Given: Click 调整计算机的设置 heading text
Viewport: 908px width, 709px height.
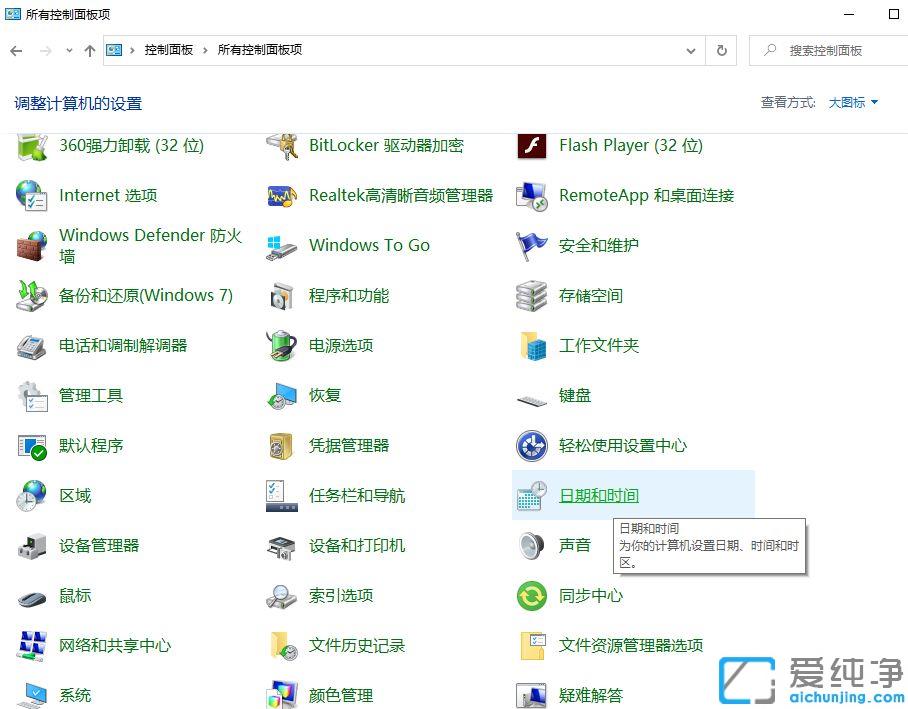Looking at the screenshot, I should tap(78, 104).
